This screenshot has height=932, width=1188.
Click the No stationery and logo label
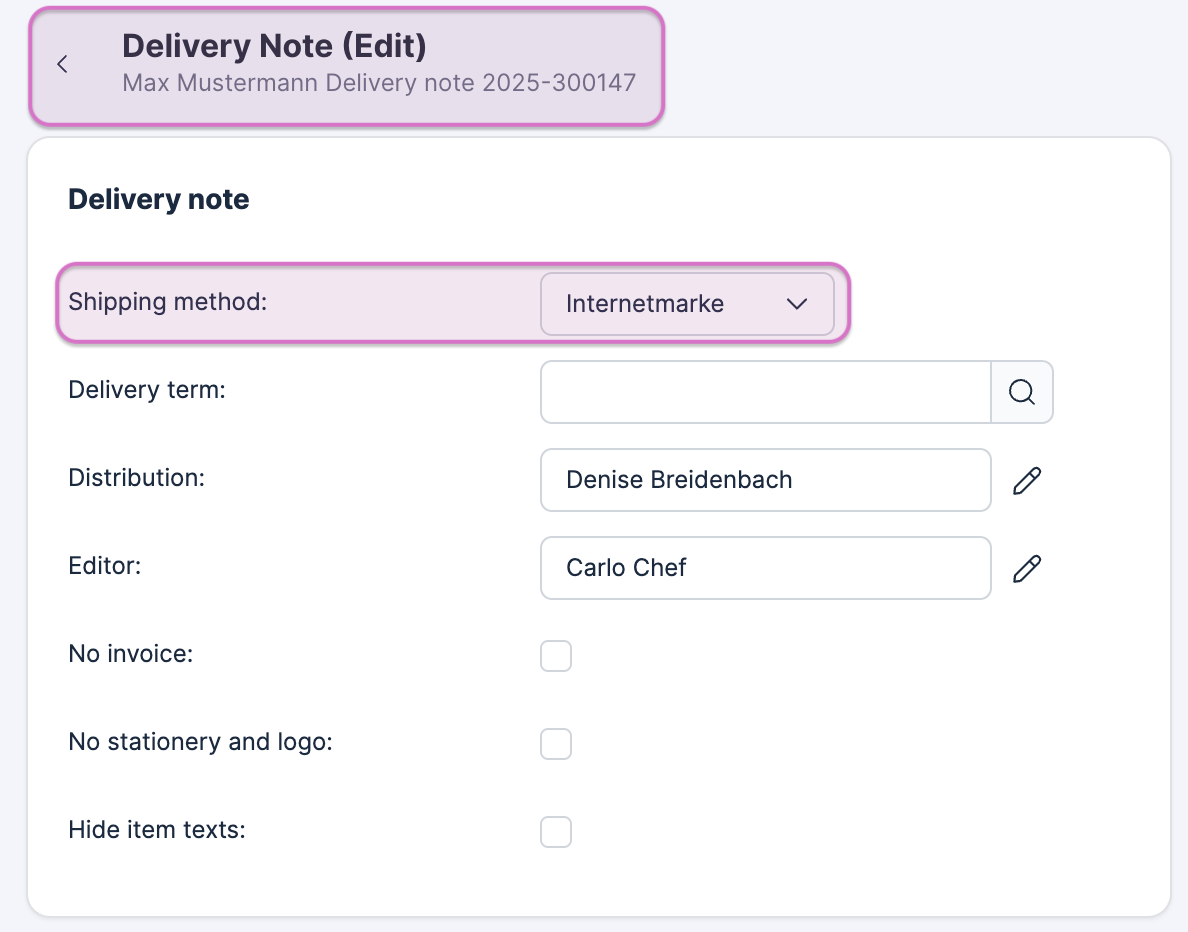[200, 742]
